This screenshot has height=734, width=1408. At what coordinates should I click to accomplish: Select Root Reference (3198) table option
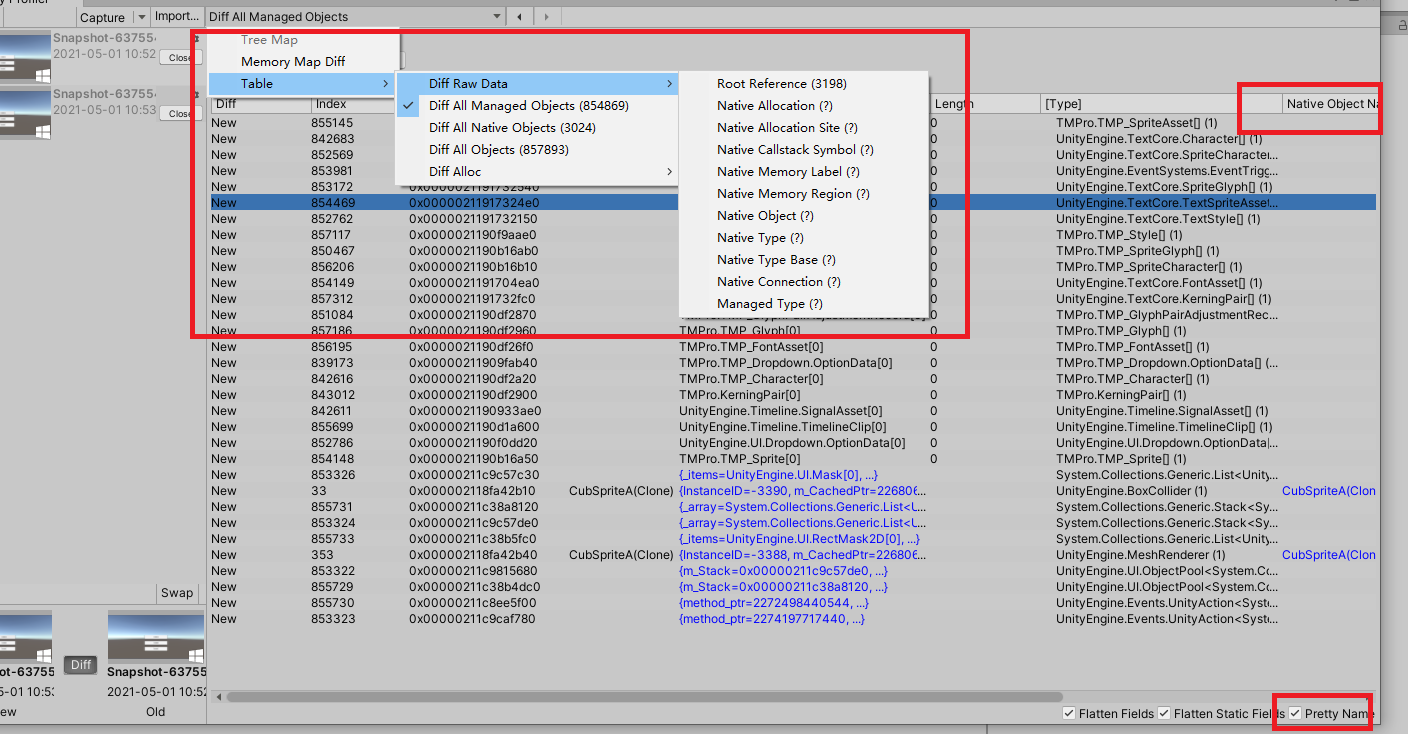pyautogui.click(x=782, y=83)
